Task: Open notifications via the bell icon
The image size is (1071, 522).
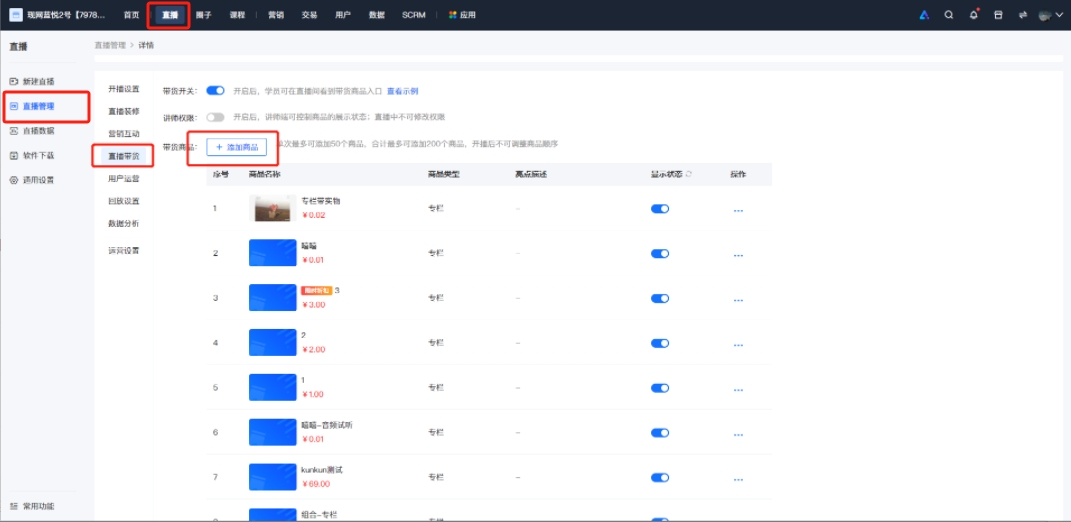Action: click(x=973, y=15)
